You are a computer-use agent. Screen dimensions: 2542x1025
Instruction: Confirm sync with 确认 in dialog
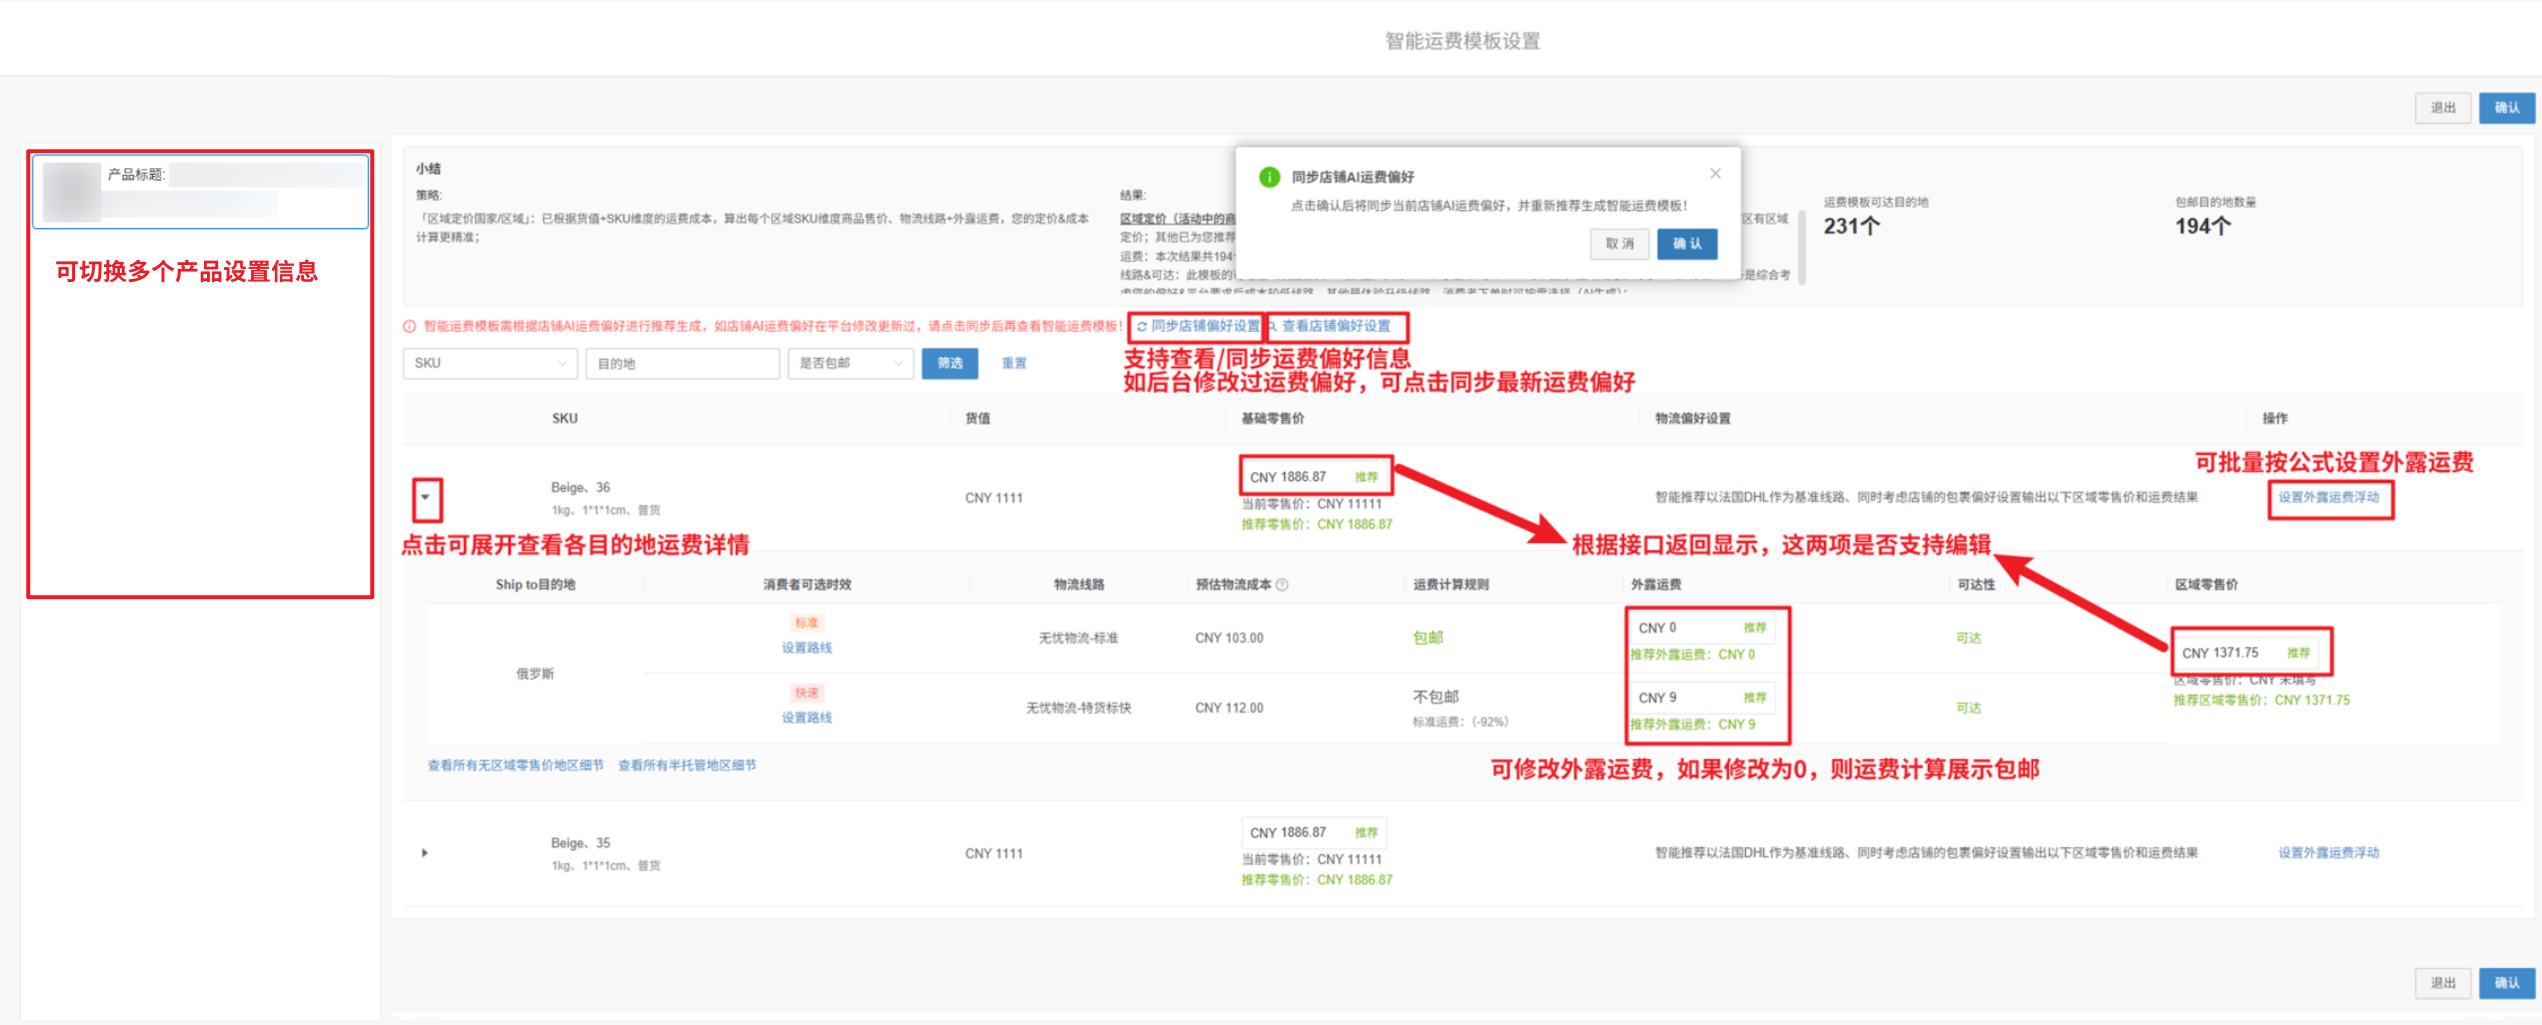[1686, 244]
